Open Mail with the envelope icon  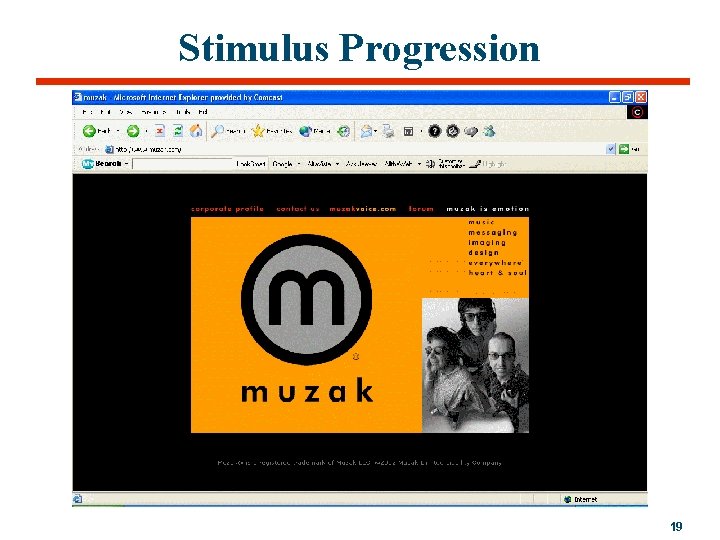pyautogui.click(x=366, y=132)
